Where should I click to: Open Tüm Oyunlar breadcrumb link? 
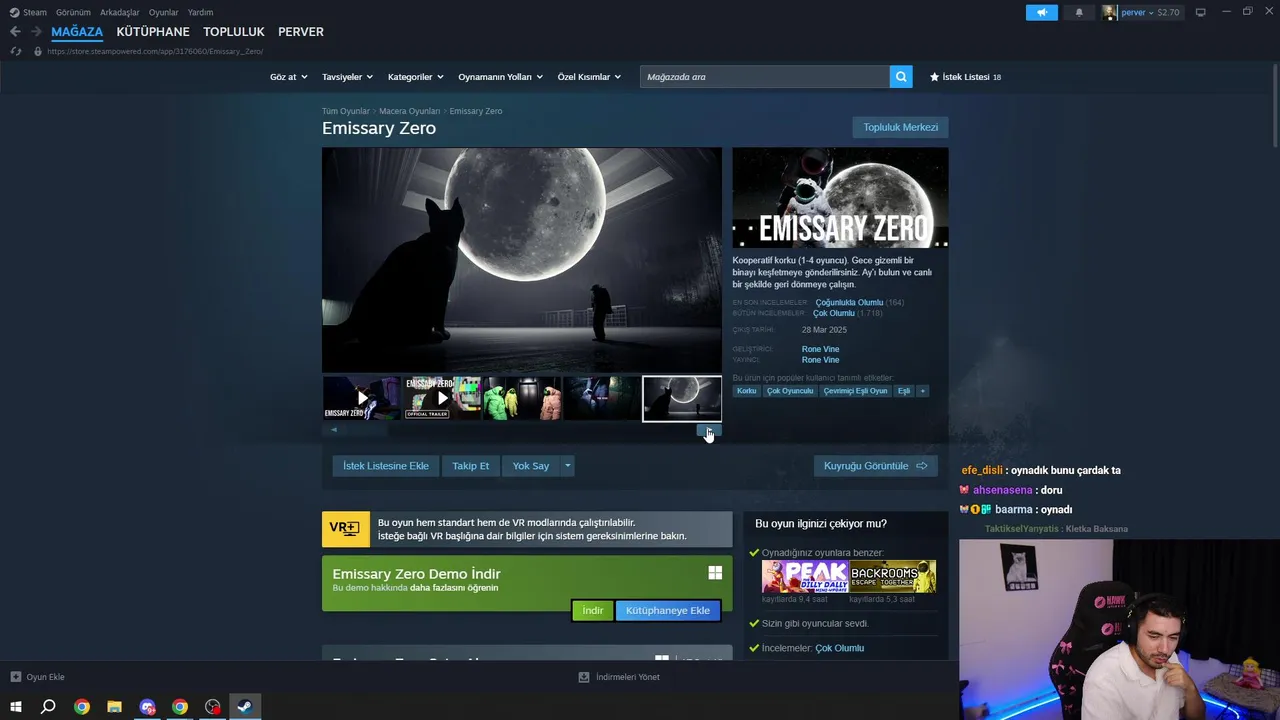click(x=345, y=111)
